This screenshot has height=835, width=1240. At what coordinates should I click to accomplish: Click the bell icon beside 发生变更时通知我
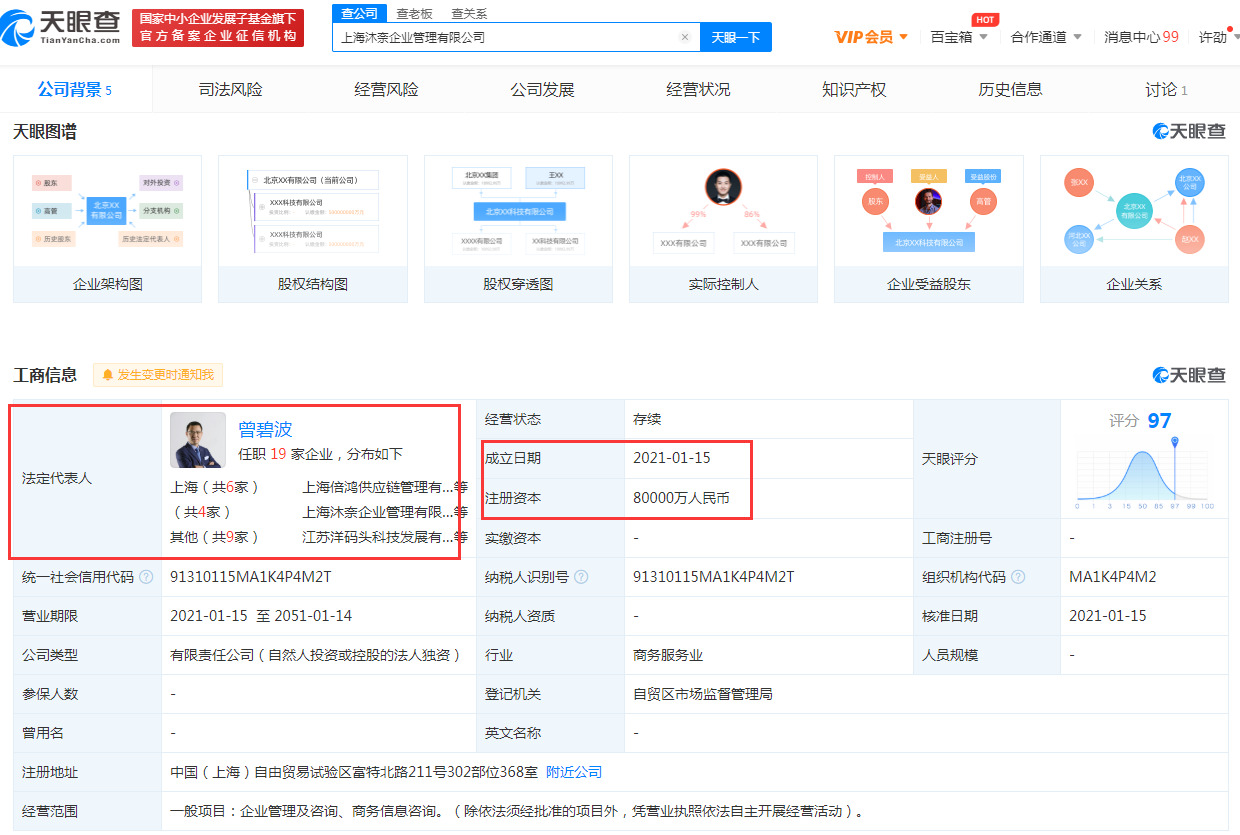click(107, 375)
